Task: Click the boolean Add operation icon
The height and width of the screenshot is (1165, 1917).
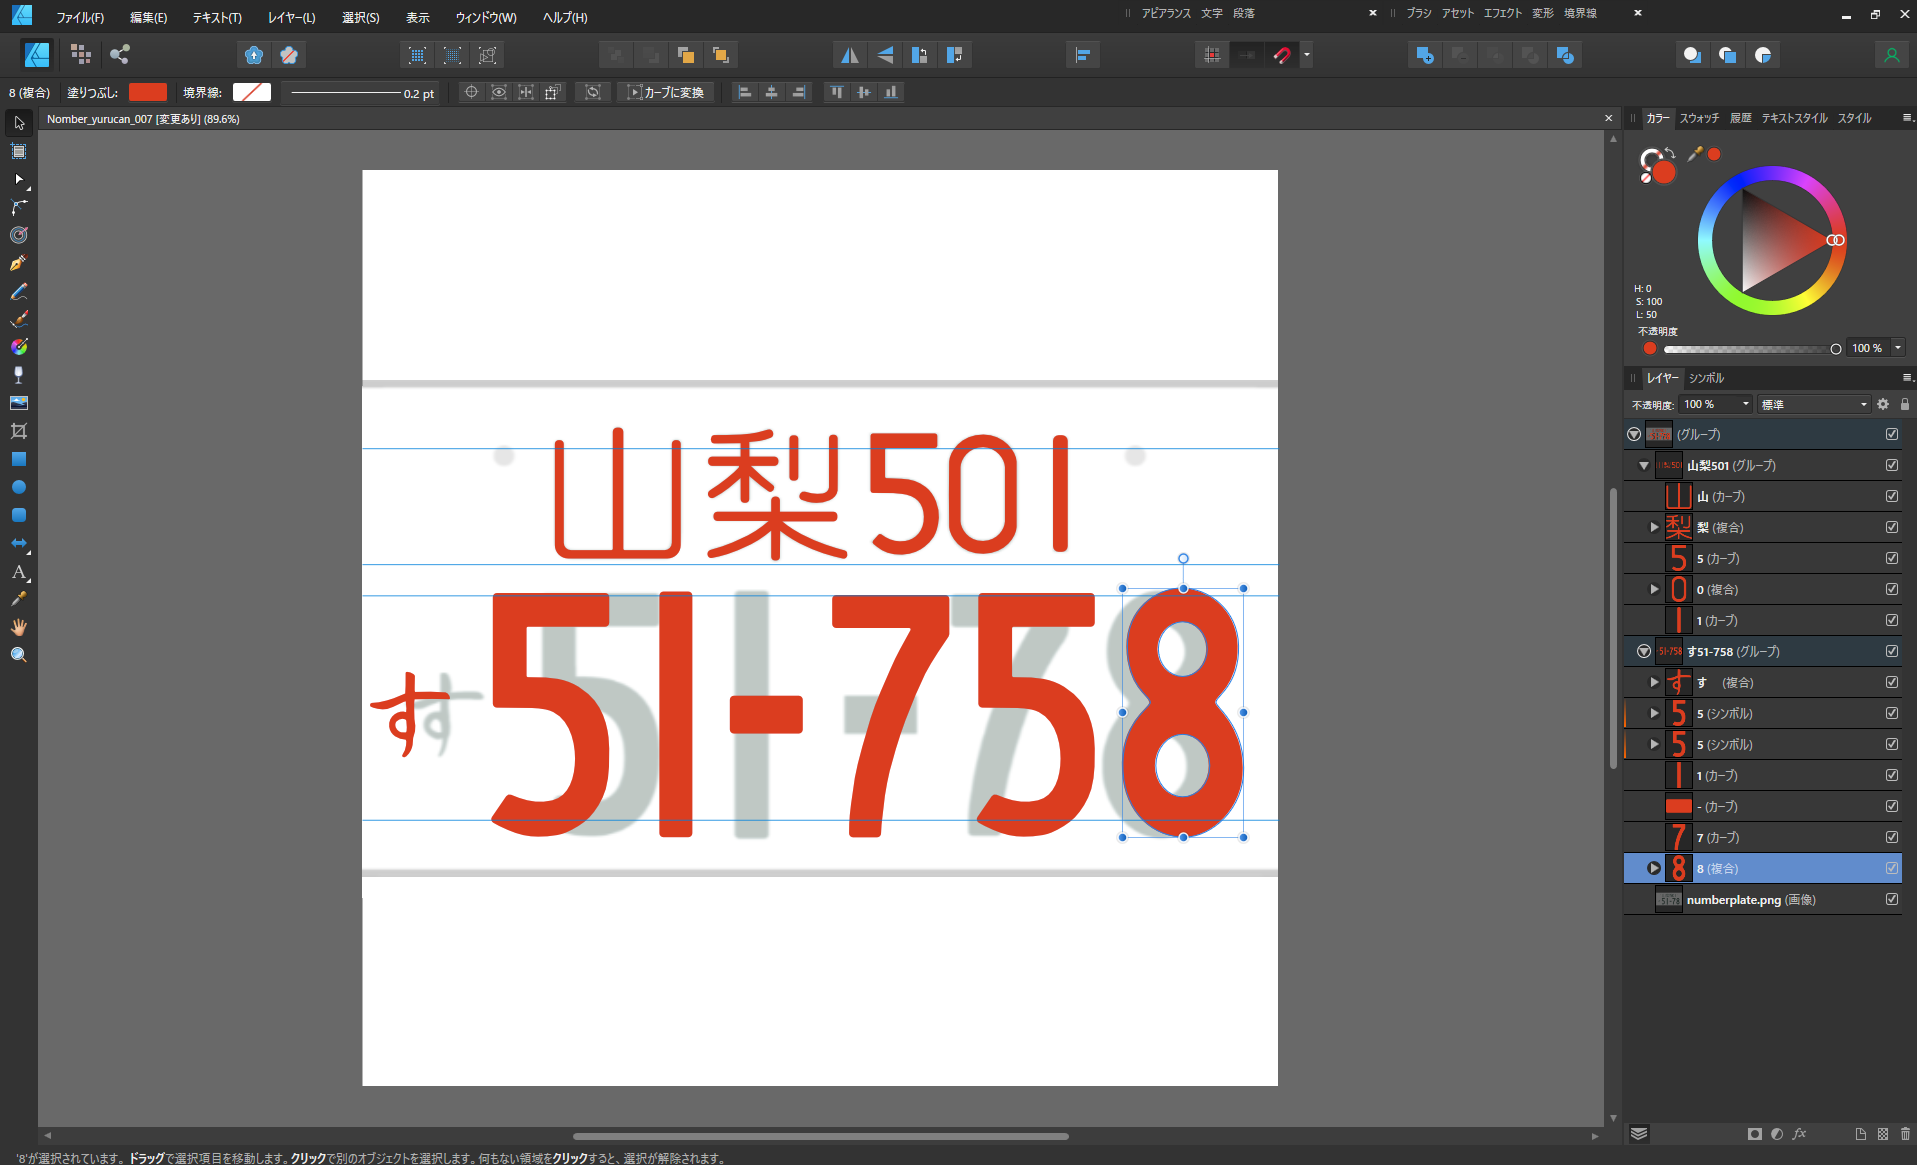Action: coord(1425,55)
